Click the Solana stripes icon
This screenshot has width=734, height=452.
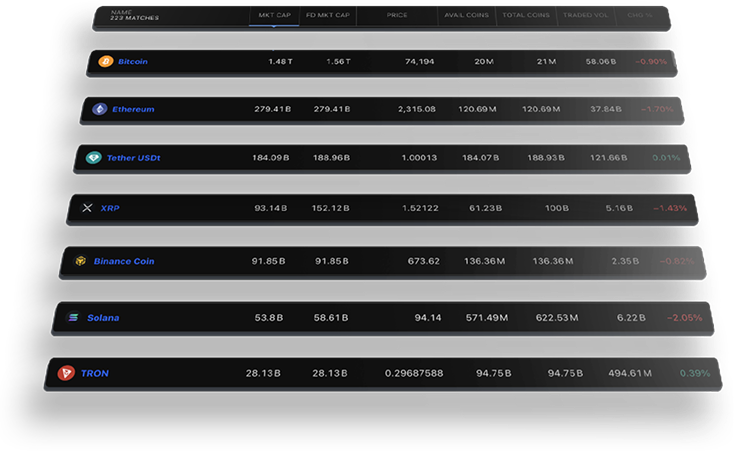click(x=73, y=317)
